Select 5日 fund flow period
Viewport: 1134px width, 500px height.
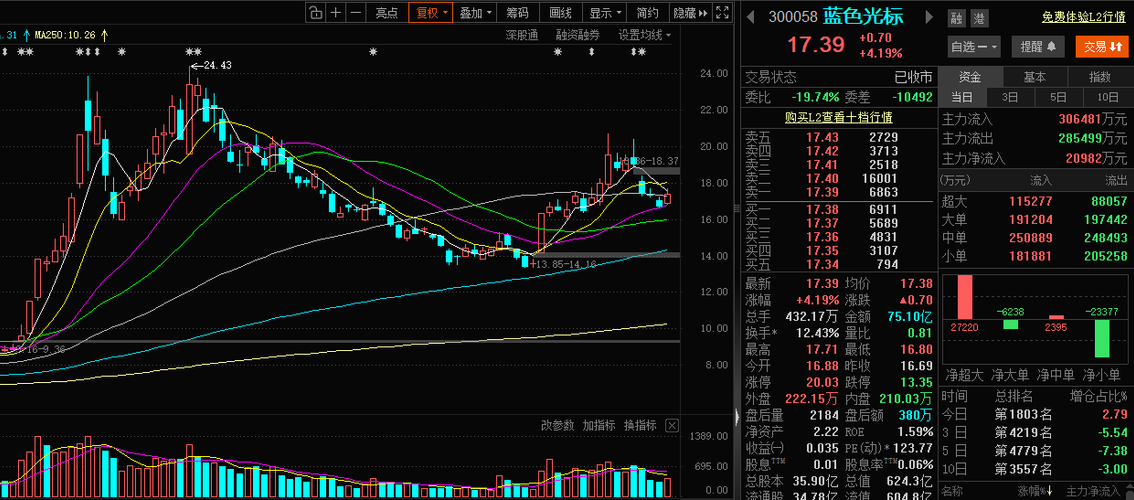coord(1058,97)
